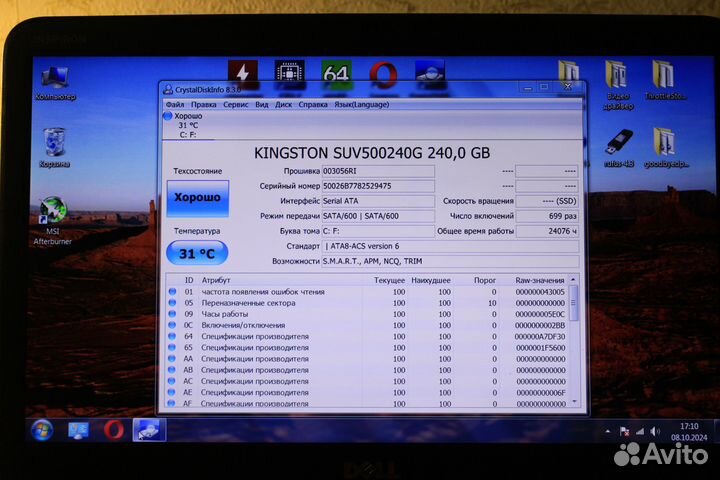This screenshot has width=720, height=480.
Task: Click the Serial ATA interface field
Action: tap(378, 201)
